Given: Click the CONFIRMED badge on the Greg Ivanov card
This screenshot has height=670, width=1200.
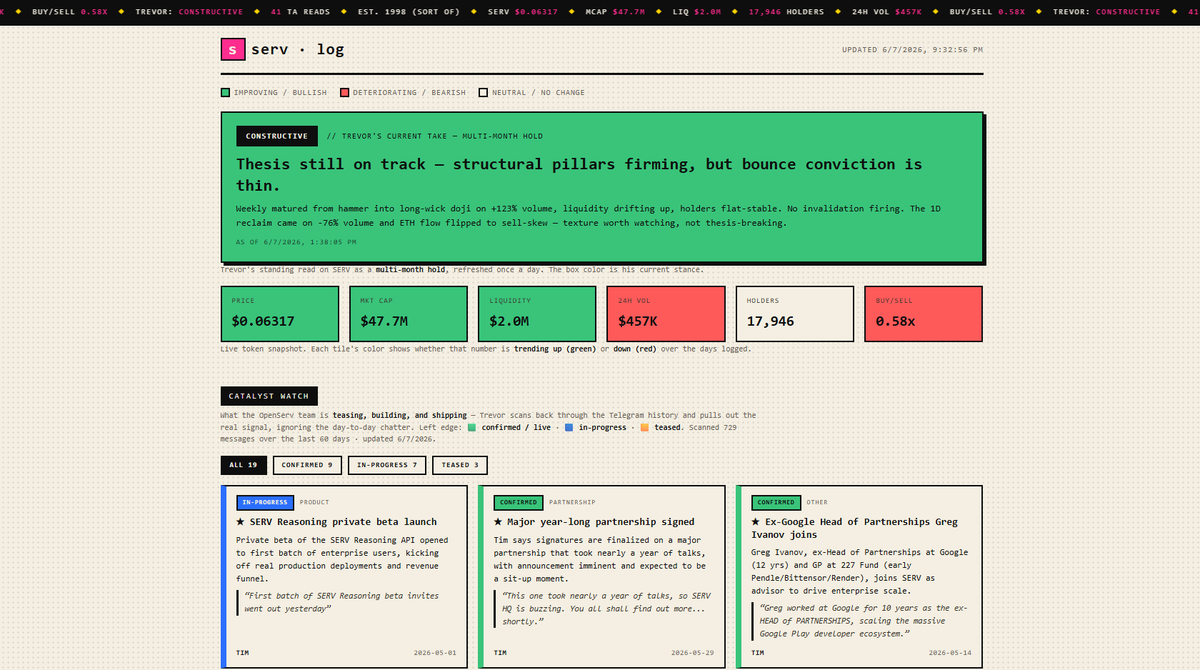Looking at the screenshot, I should click(776, 502).
